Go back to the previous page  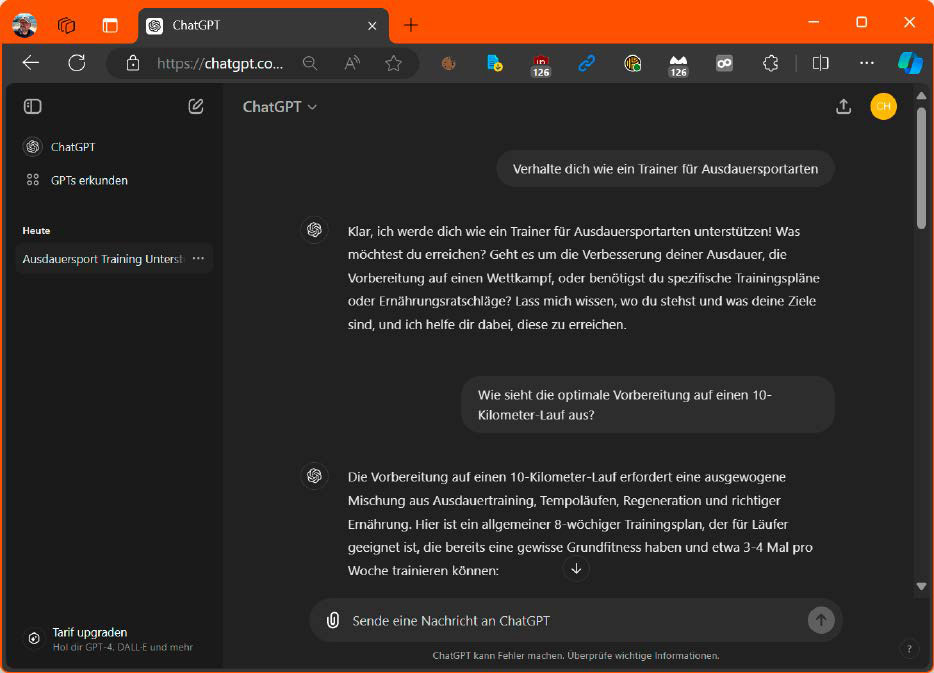30,63
